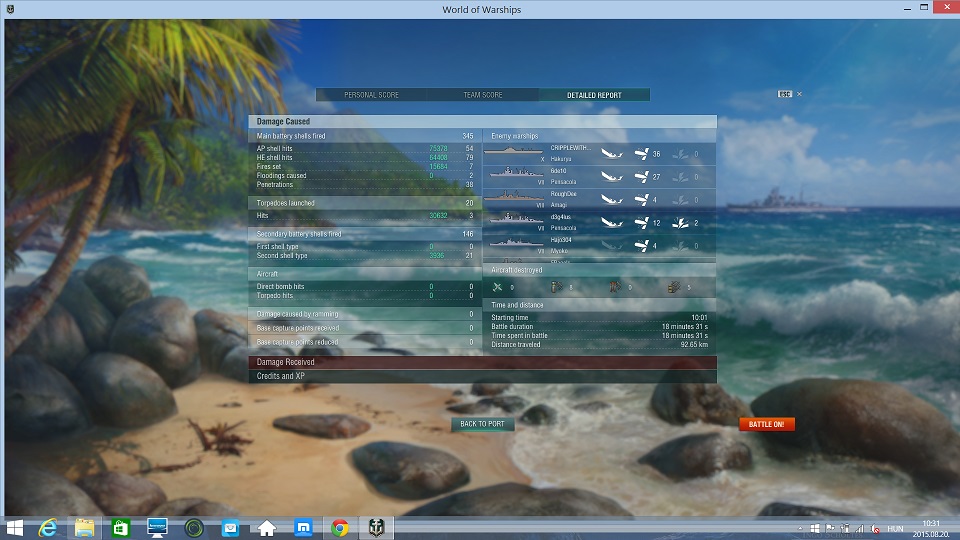Click the critical hits icon showing 2
Viewport: 960px width, 540px height.
[680, 223]
